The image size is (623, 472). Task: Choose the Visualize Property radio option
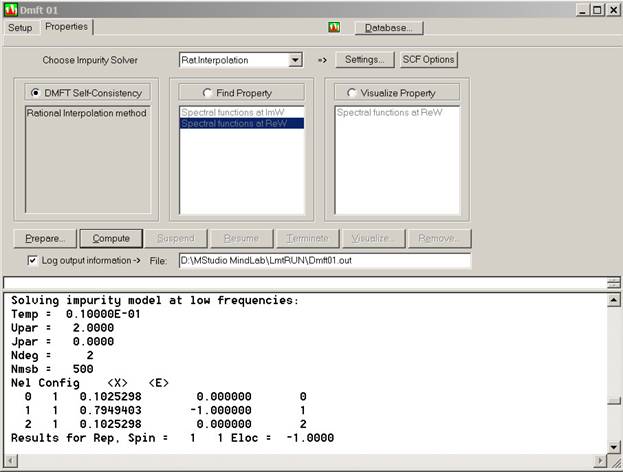point(351,93)
